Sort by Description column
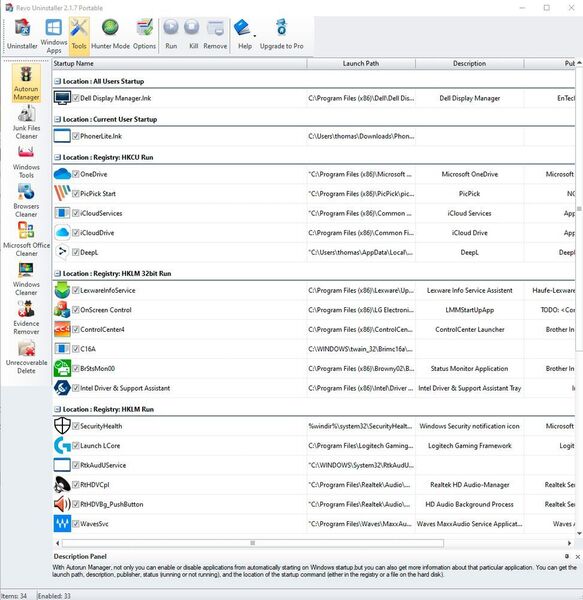The image size is (583, 600). tap(469, 64)
